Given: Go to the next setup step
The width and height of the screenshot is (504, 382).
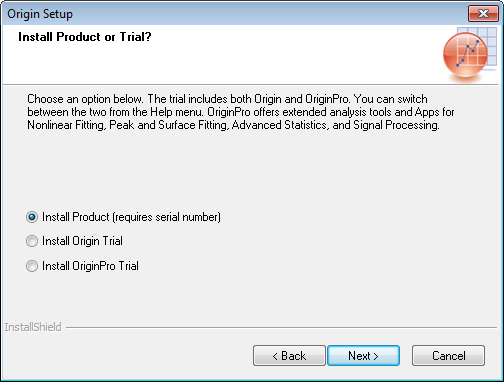Looking at the screenshot, I should tap(363, 356).
